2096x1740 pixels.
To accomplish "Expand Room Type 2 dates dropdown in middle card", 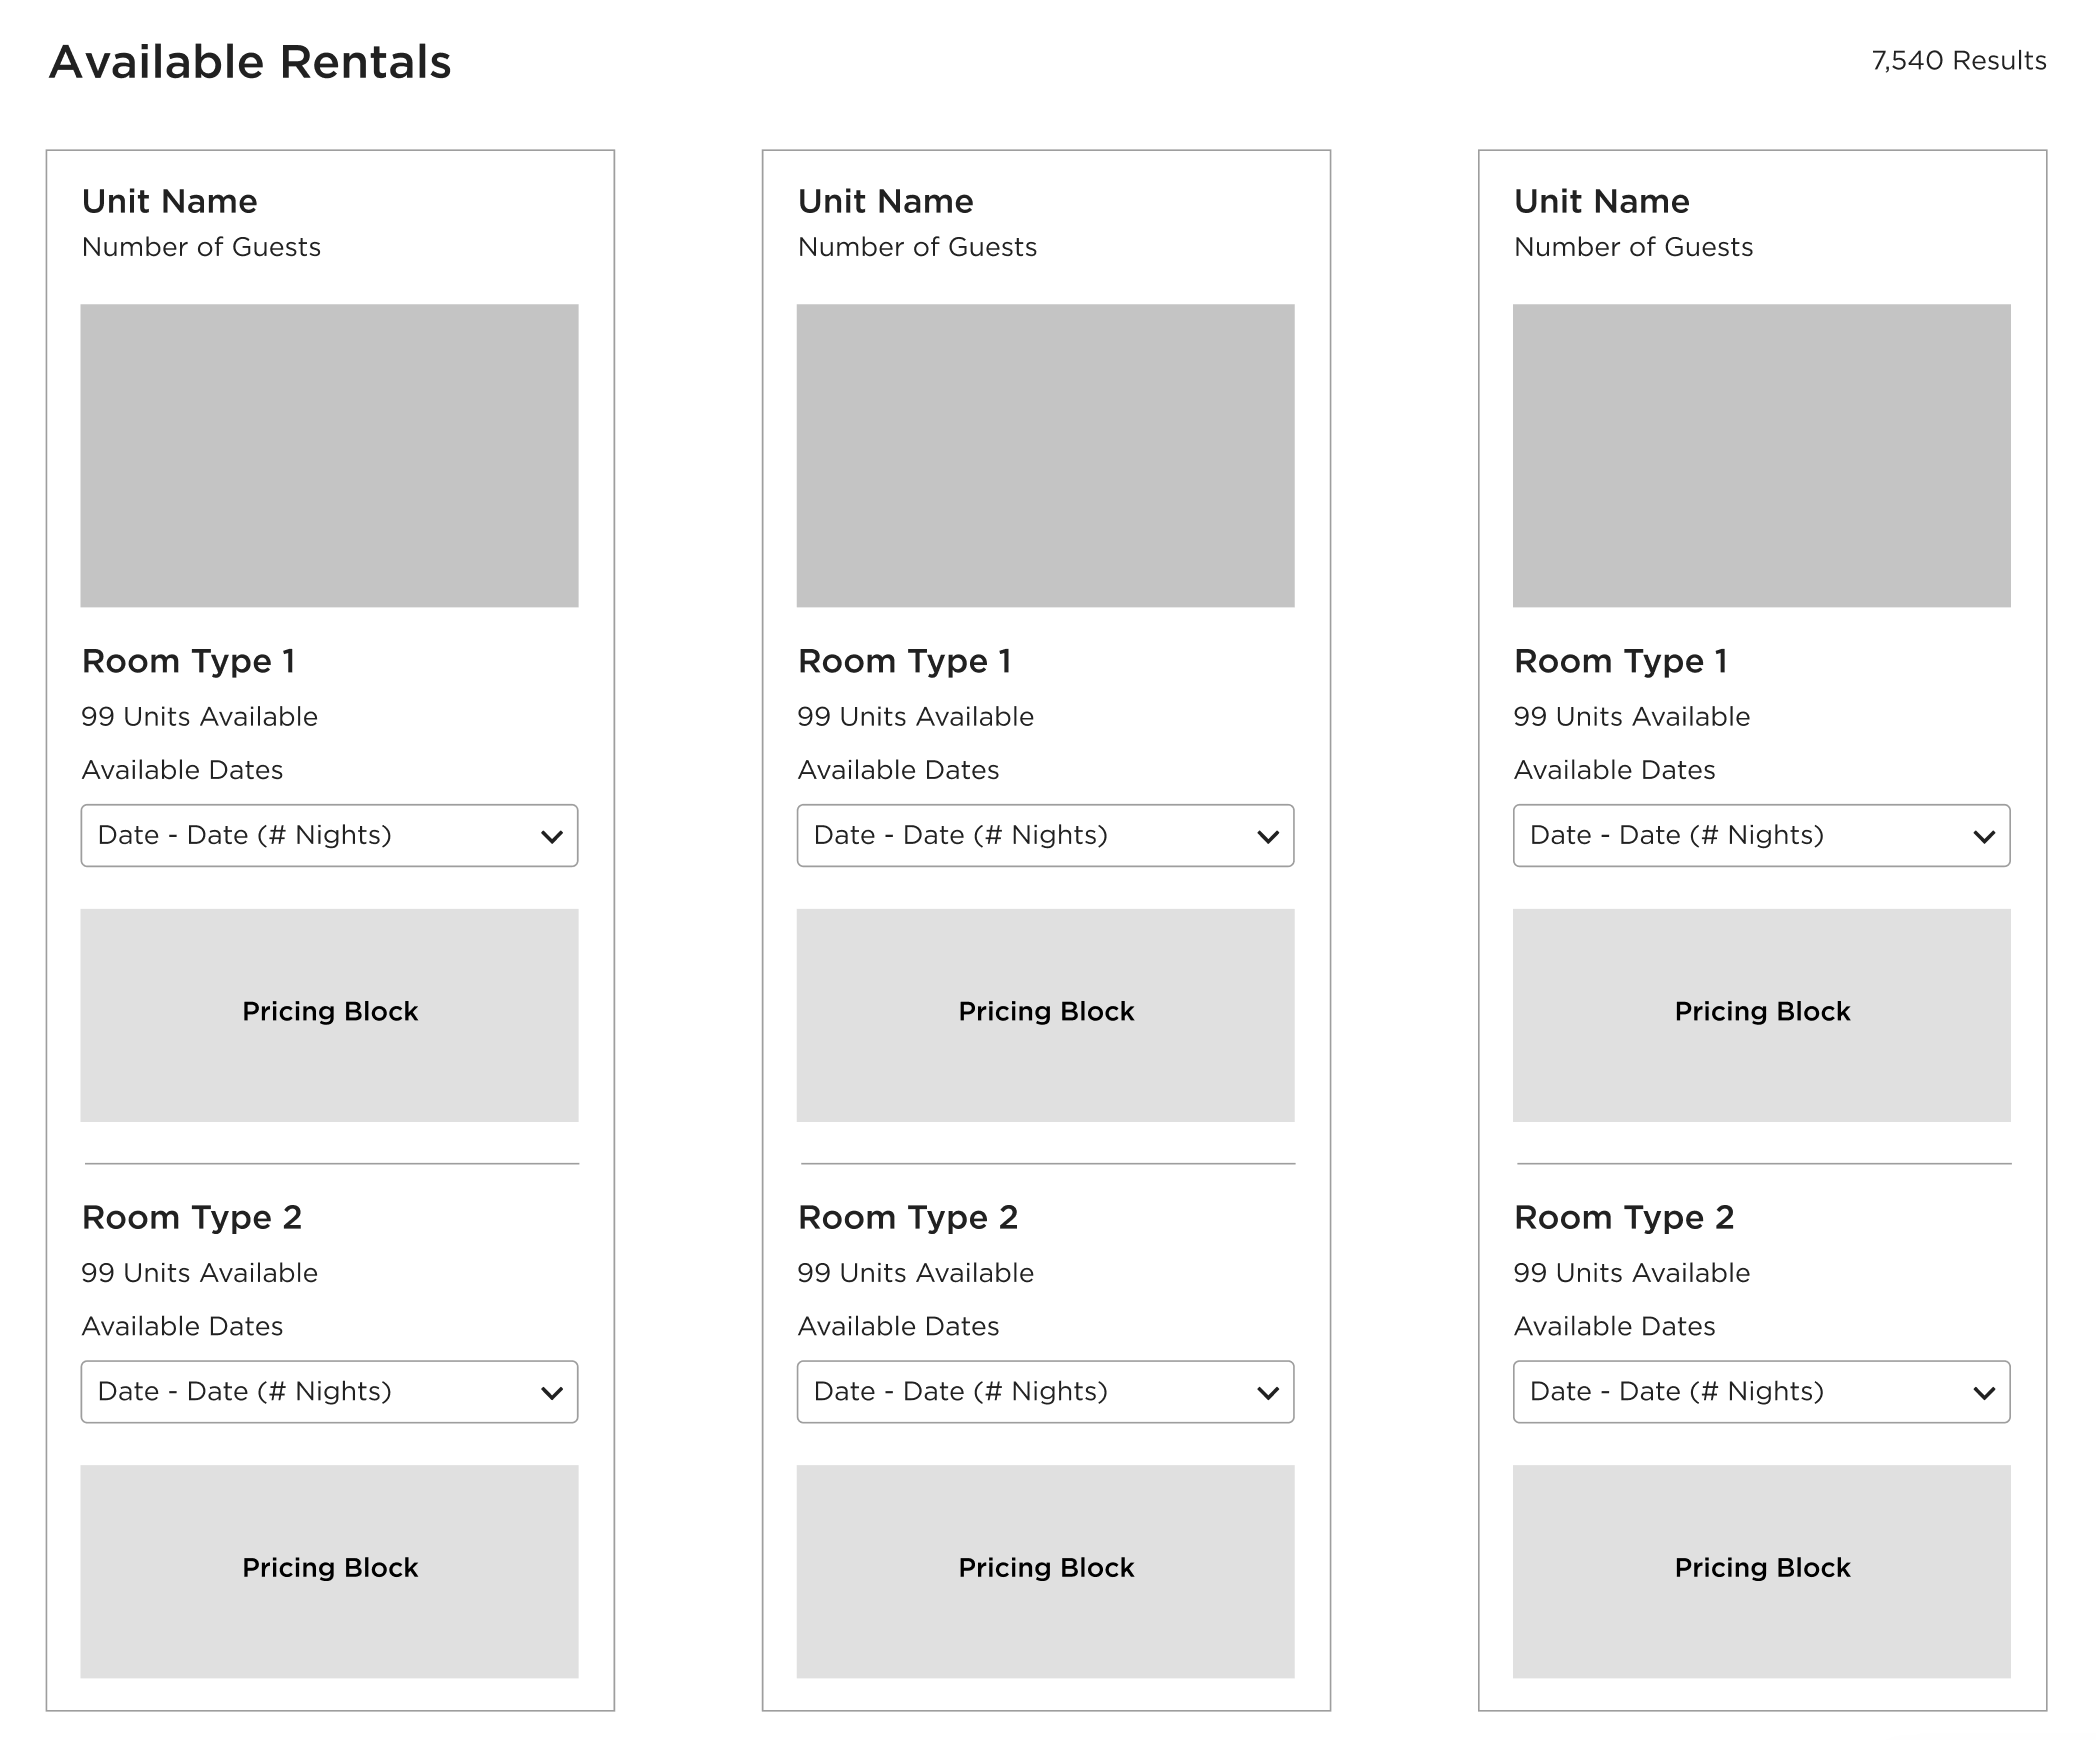I will [x=1045, y=1391].
